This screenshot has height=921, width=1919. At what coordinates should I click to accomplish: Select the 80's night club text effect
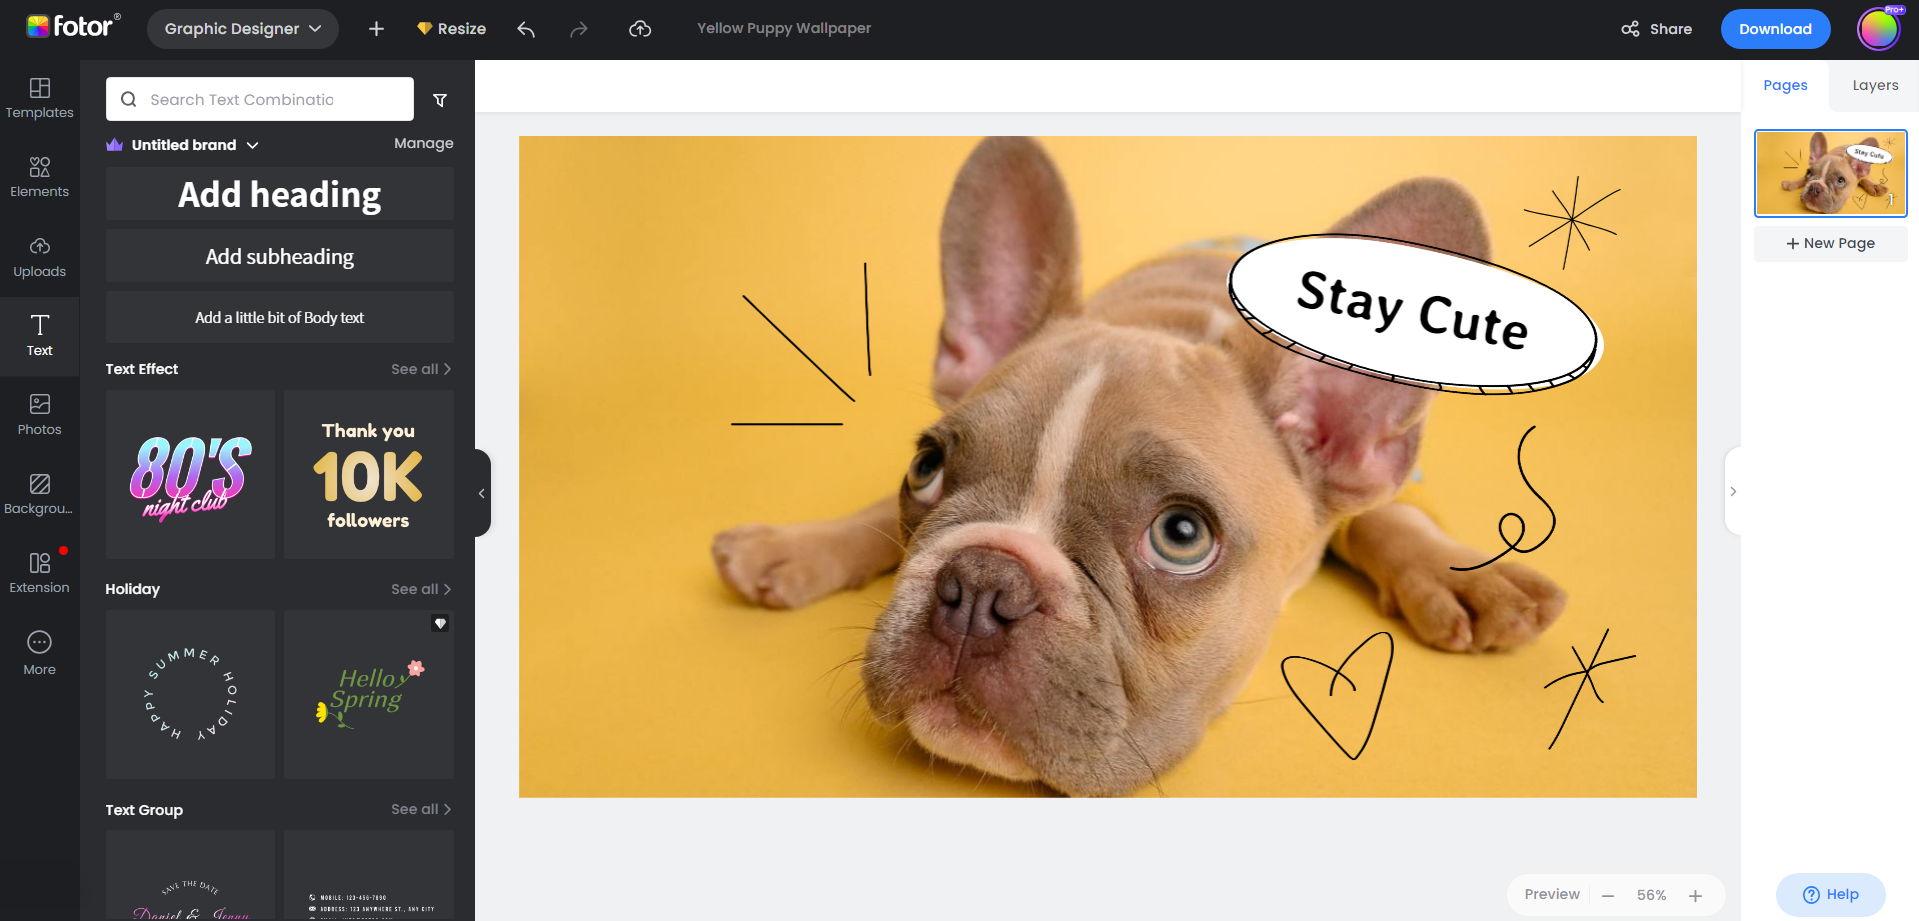190,474
